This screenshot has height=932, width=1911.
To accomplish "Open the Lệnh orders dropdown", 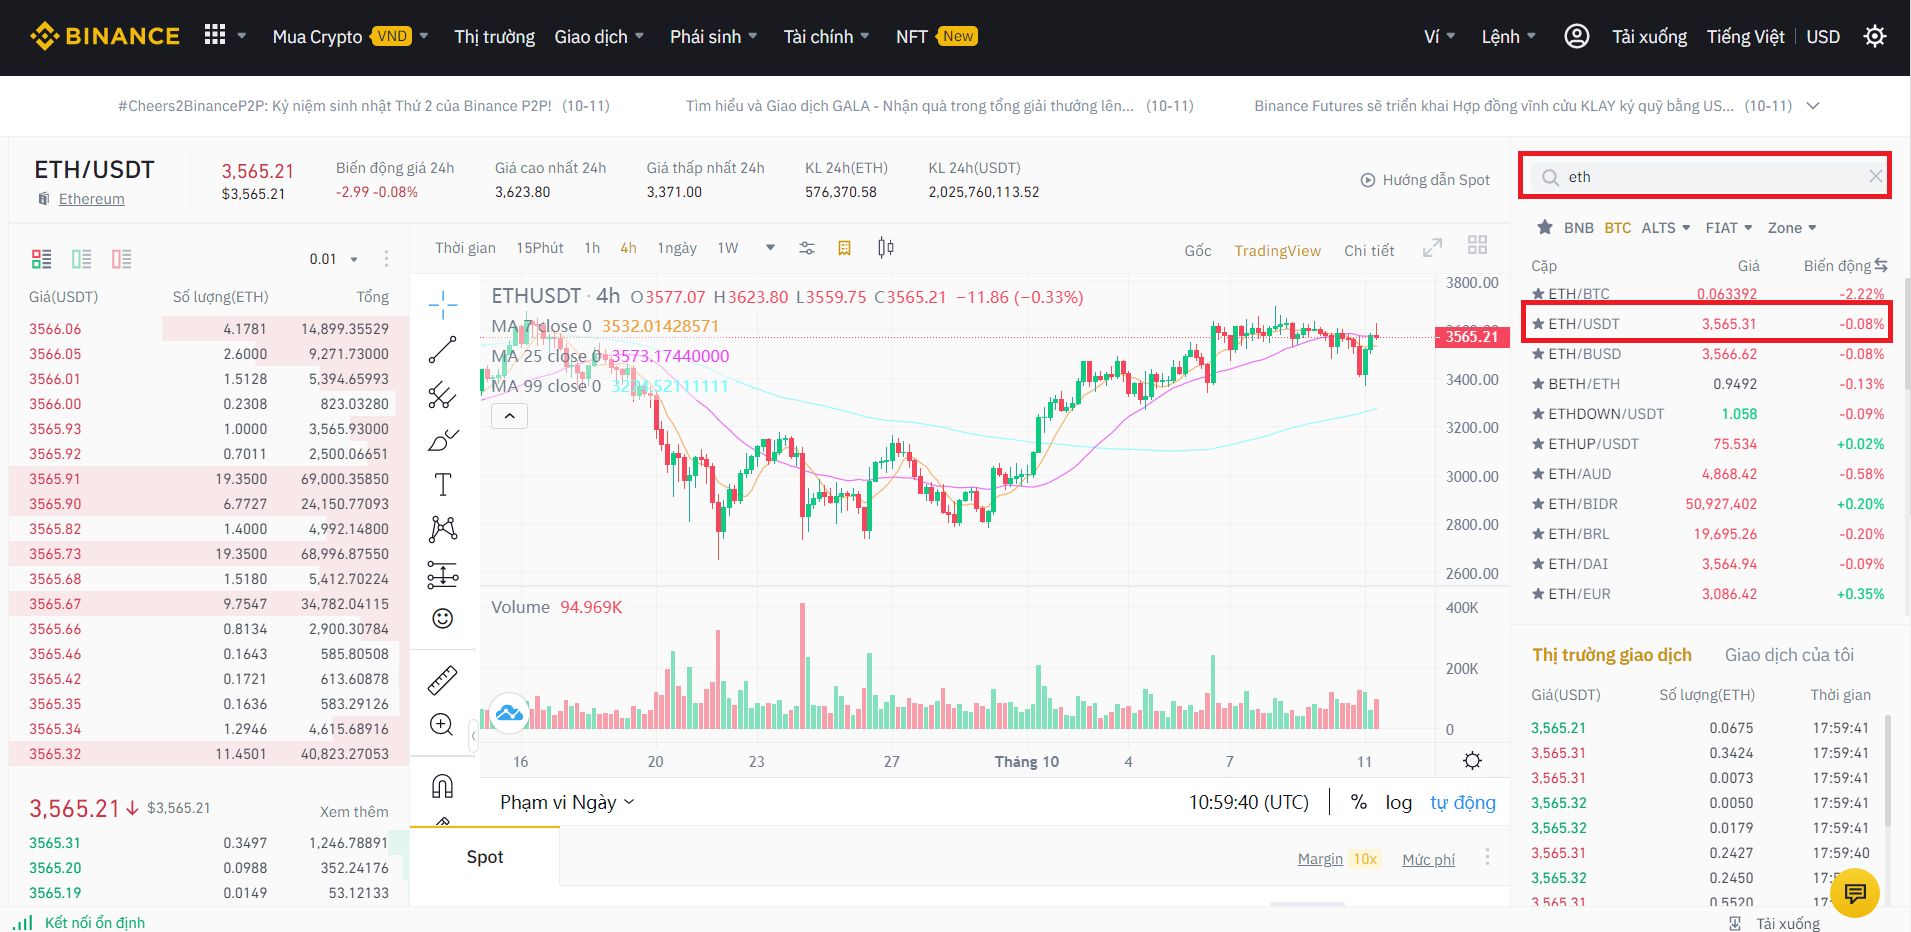I will tap(1508, 36).
